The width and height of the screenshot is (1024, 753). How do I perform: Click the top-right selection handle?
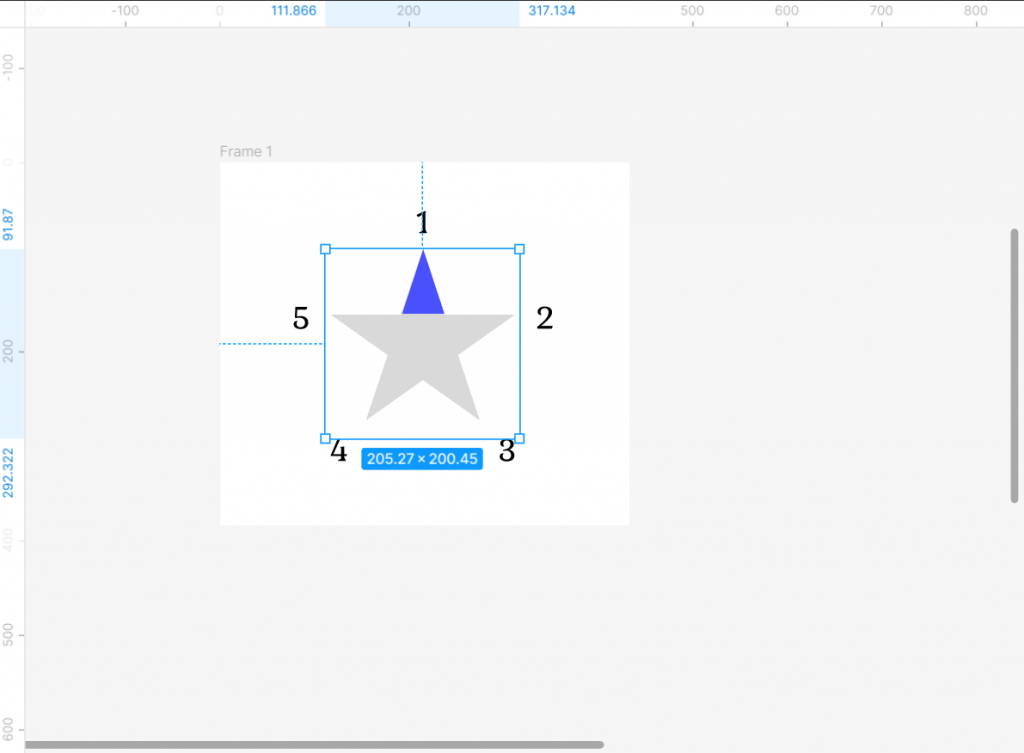point(519,249)
